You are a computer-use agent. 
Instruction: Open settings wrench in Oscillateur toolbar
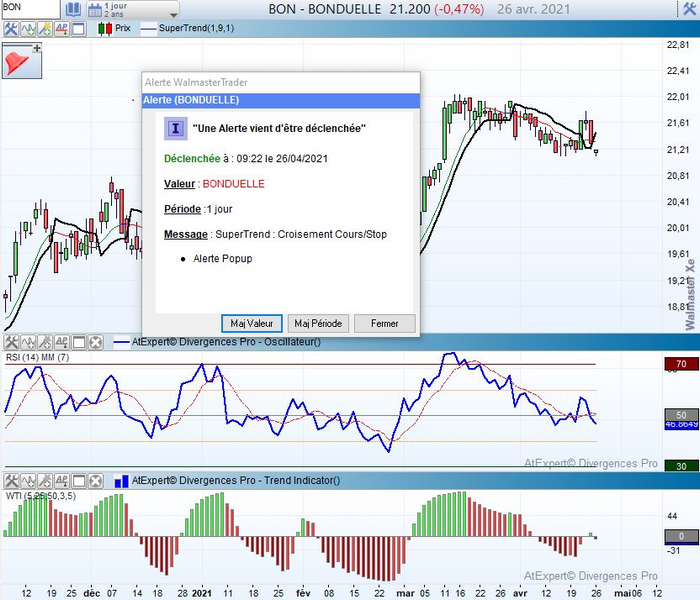click(x=11, y=342)
